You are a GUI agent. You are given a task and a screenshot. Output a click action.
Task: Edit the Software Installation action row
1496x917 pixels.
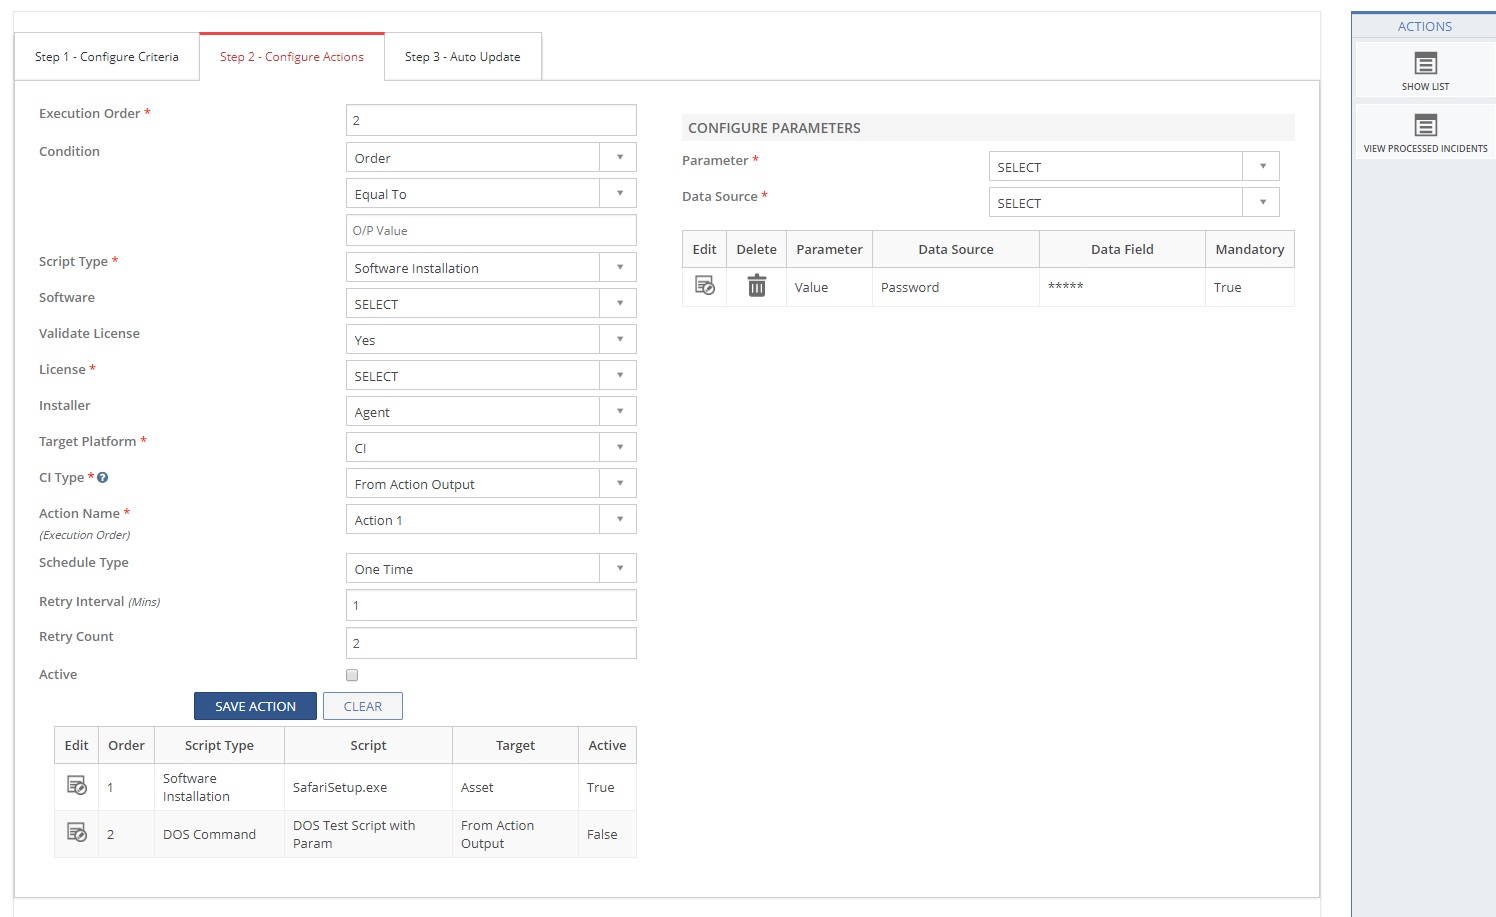point(76,786)
